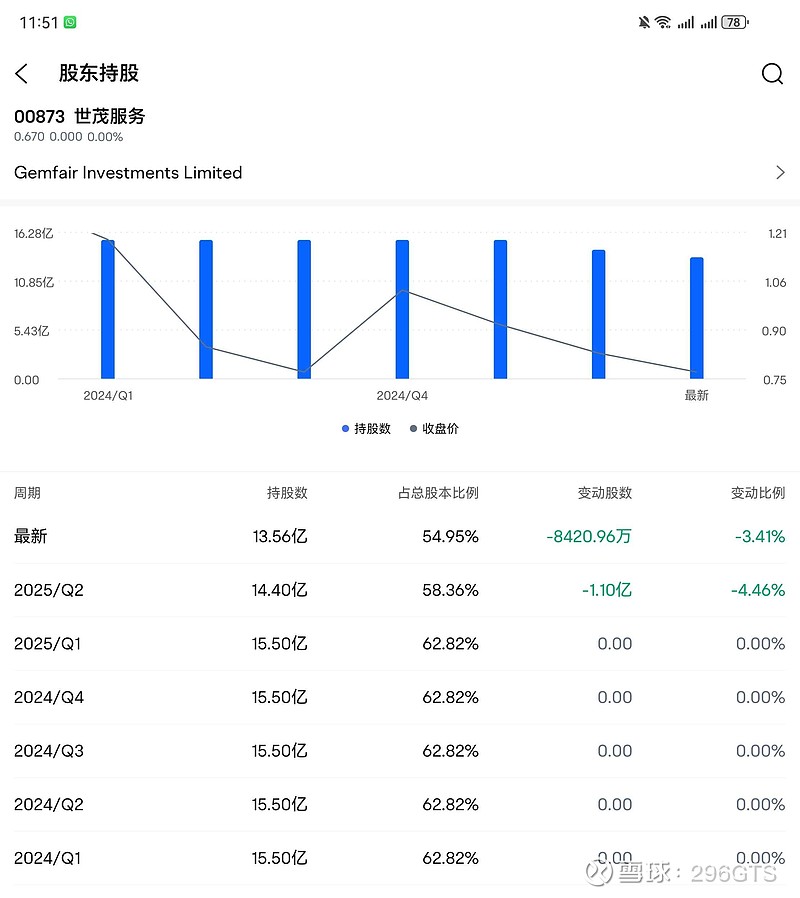Tap the 16.28亿 axis label
Image resolution: width=800 pixels, height=898 pixels.
[33, 234]
